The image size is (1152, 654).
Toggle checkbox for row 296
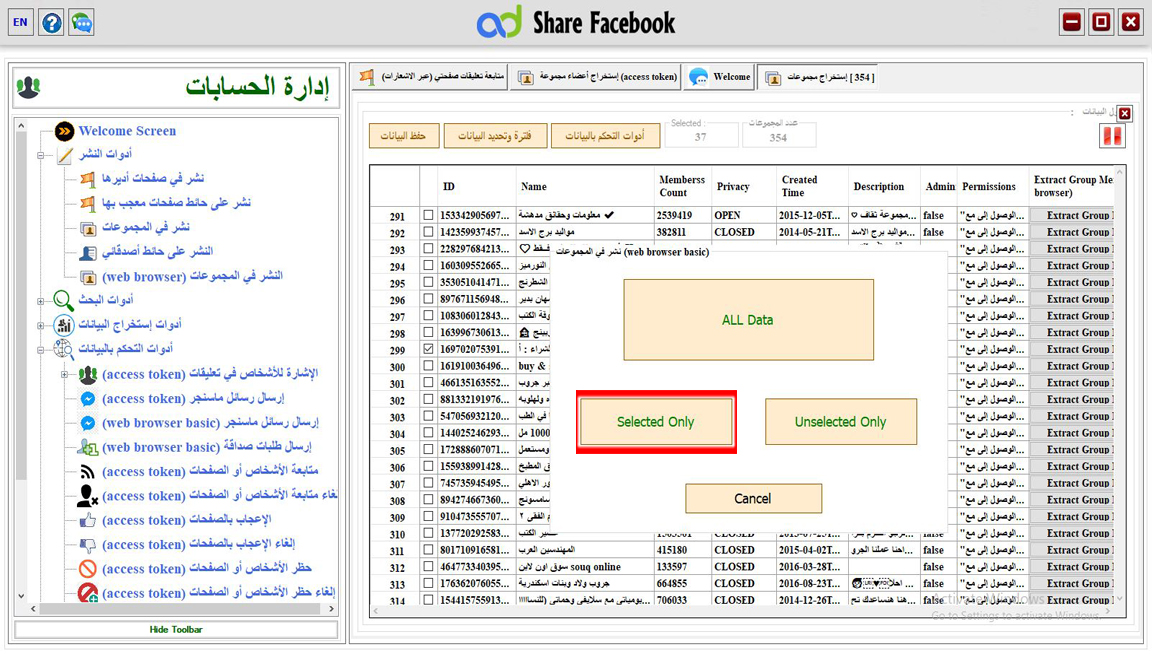428,299
